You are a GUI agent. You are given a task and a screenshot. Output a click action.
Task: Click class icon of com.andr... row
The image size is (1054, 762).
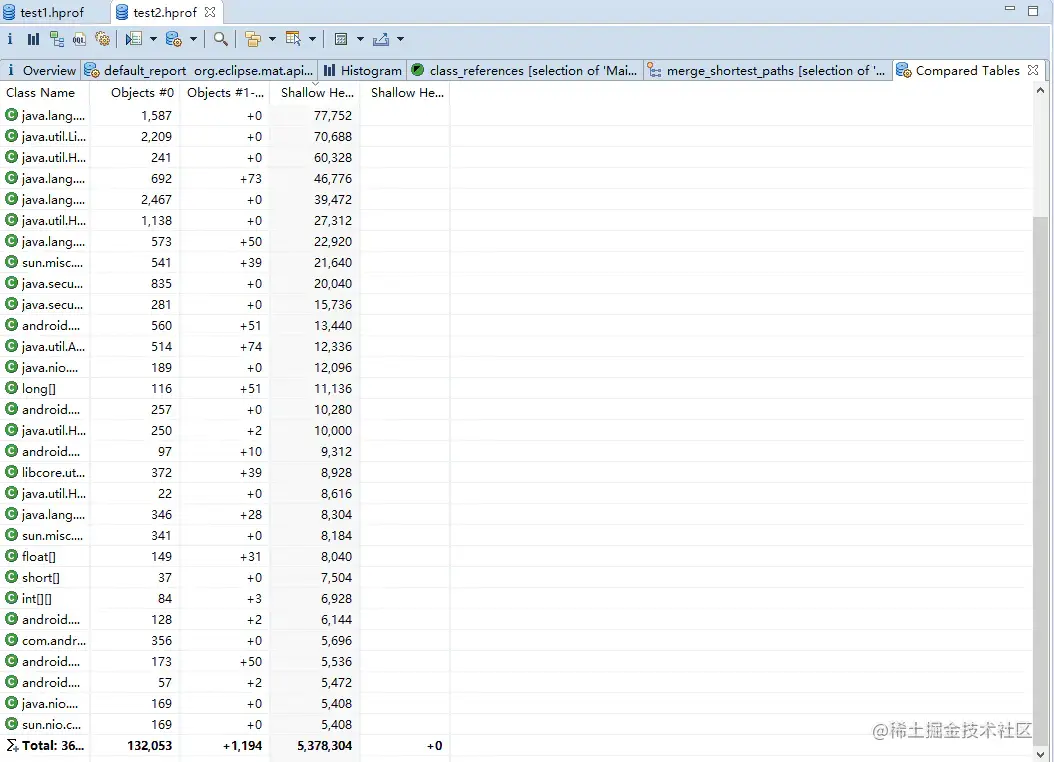[x=11, y=640]
